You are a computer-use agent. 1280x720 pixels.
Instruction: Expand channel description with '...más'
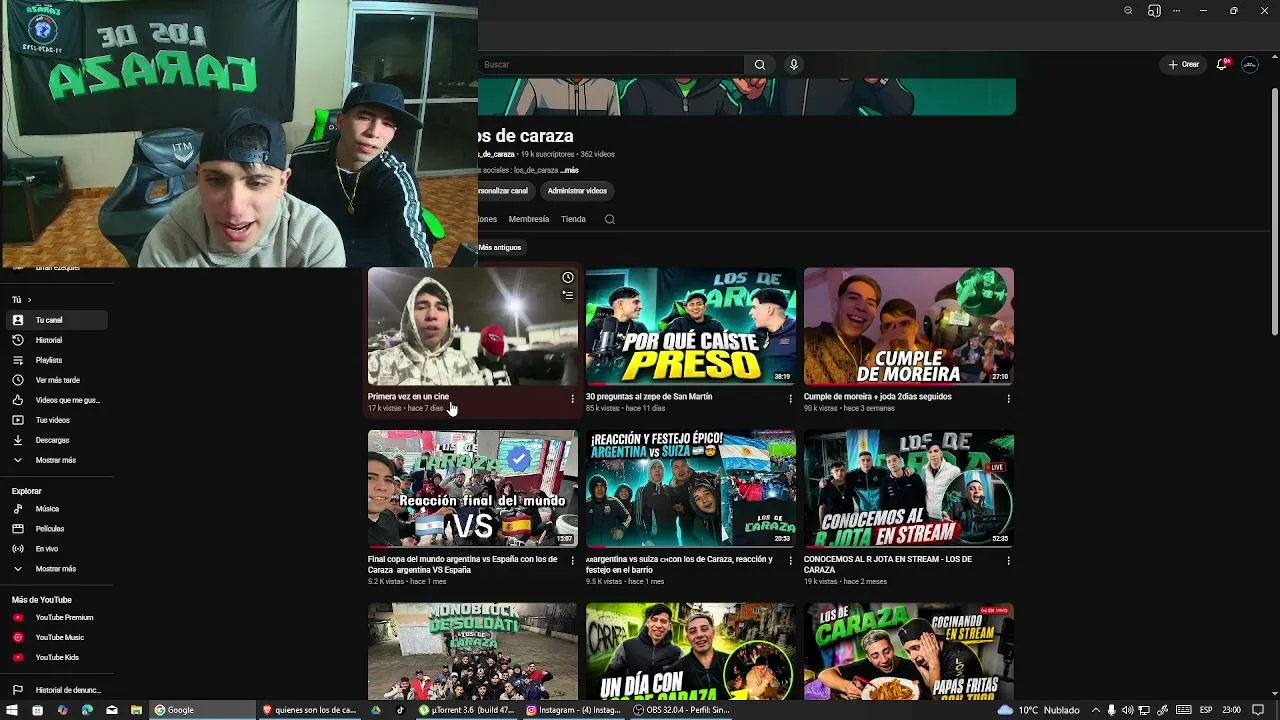569,171
